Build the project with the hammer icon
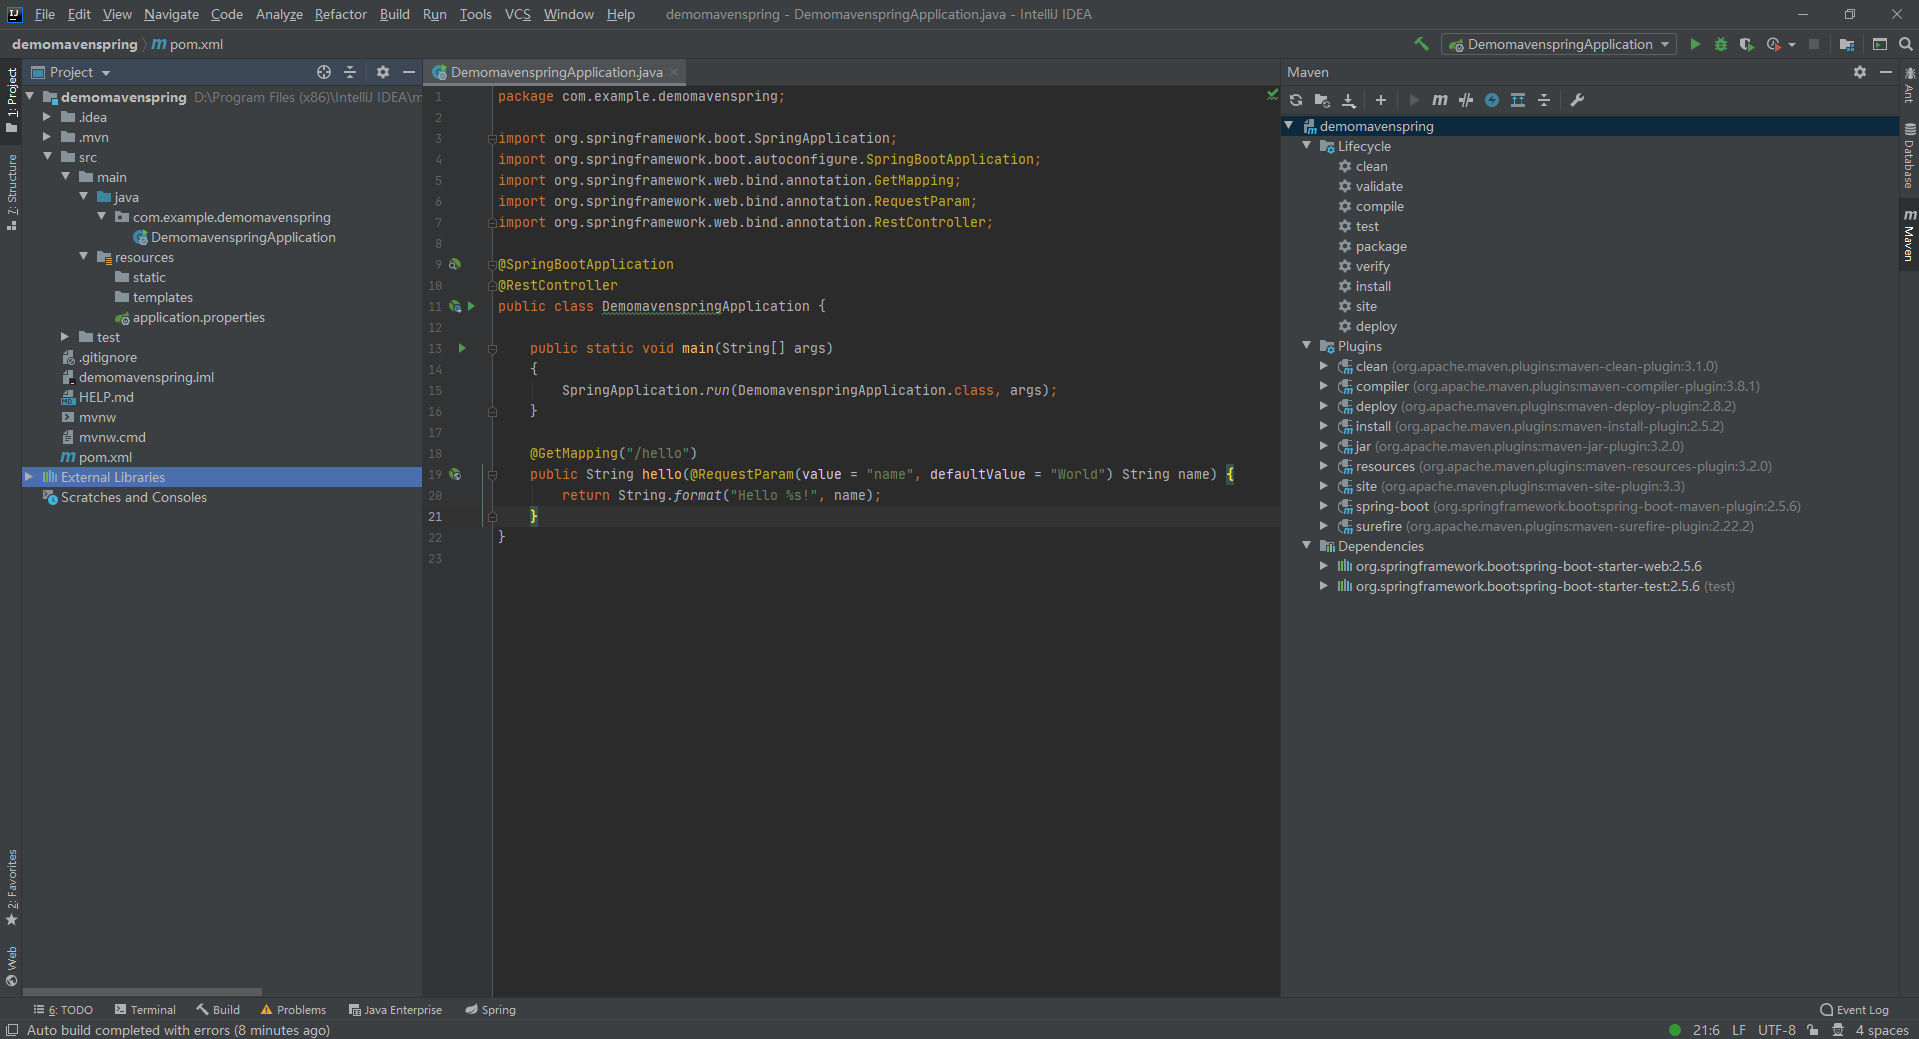Screen dimensions: 1919x1039 [x=1421, y=44]
